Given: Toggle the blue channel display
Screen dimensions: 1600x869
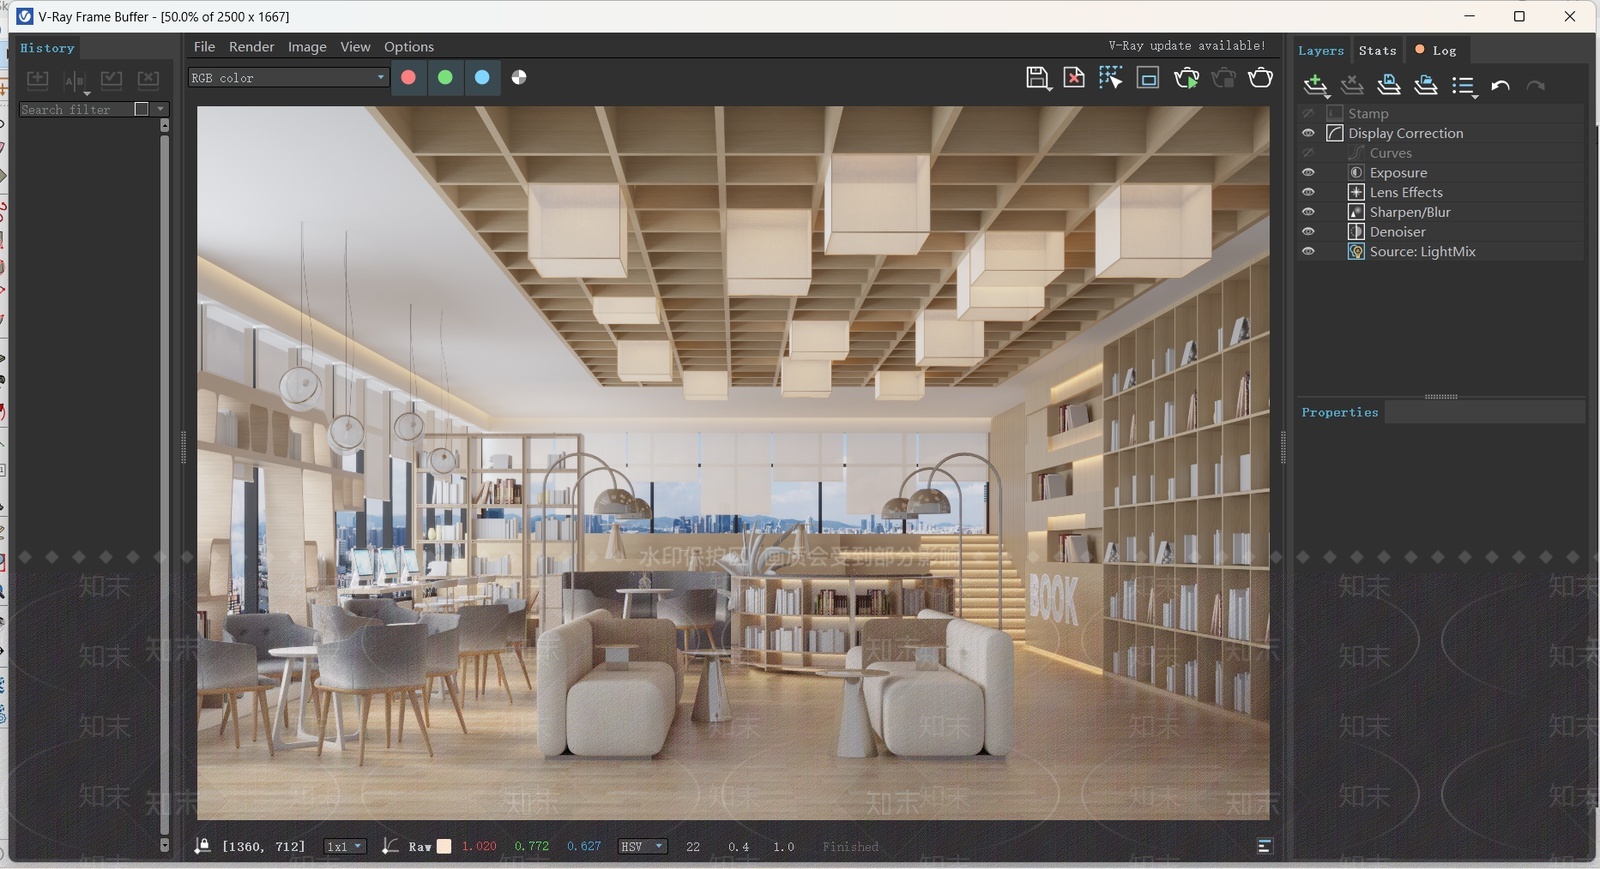Looking at the screenshot, I should pos(482,77).
